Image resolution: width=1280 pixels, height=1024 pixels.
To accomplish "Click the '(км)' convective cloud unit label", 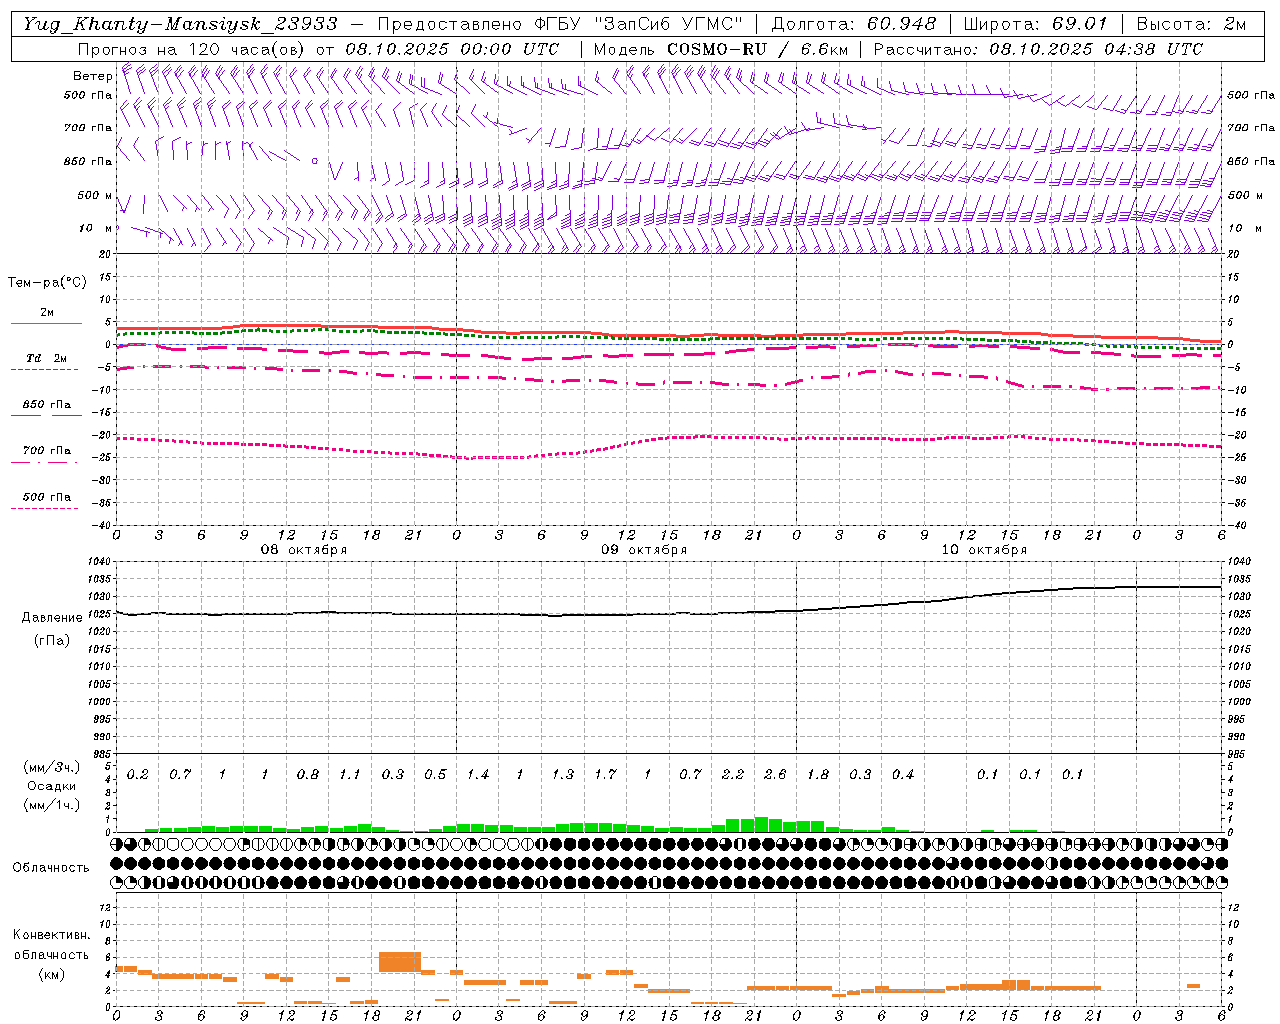I will tap(52, 974).
